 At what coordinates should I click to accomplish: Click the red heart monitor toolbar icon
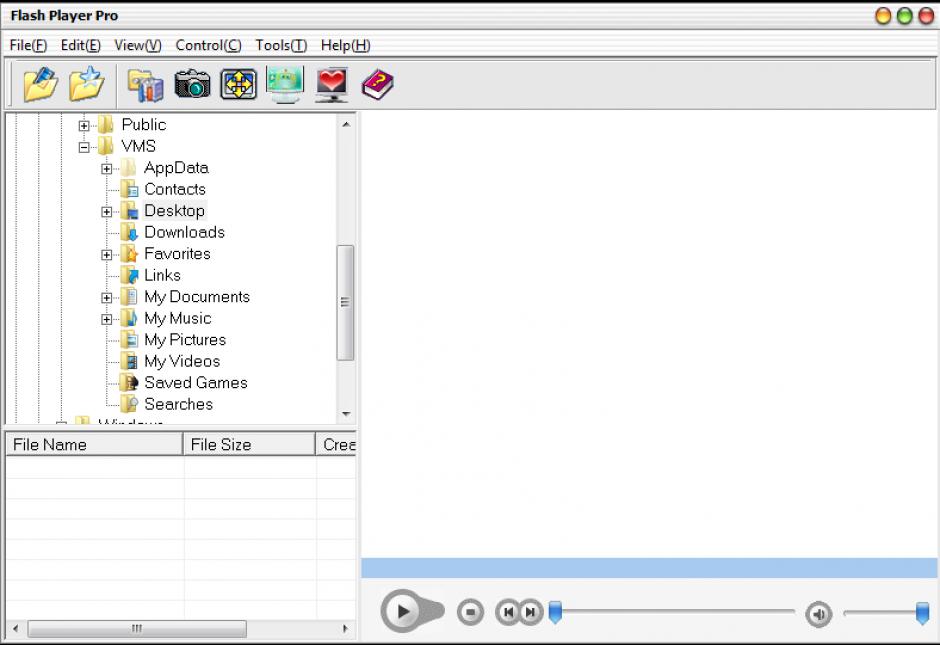point(331,85)
